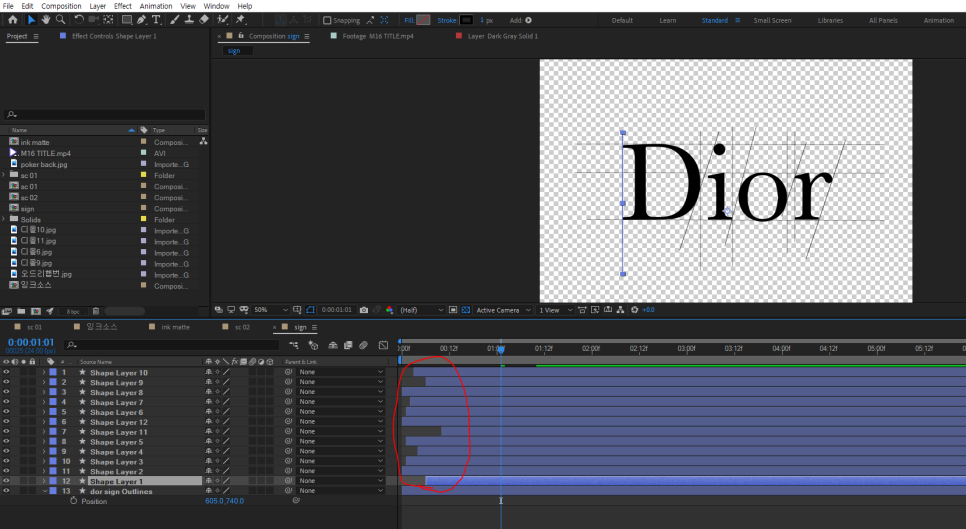Click the Add shape attribute button
Viewport: 966px width, 529px height.
tap(529, 20)
